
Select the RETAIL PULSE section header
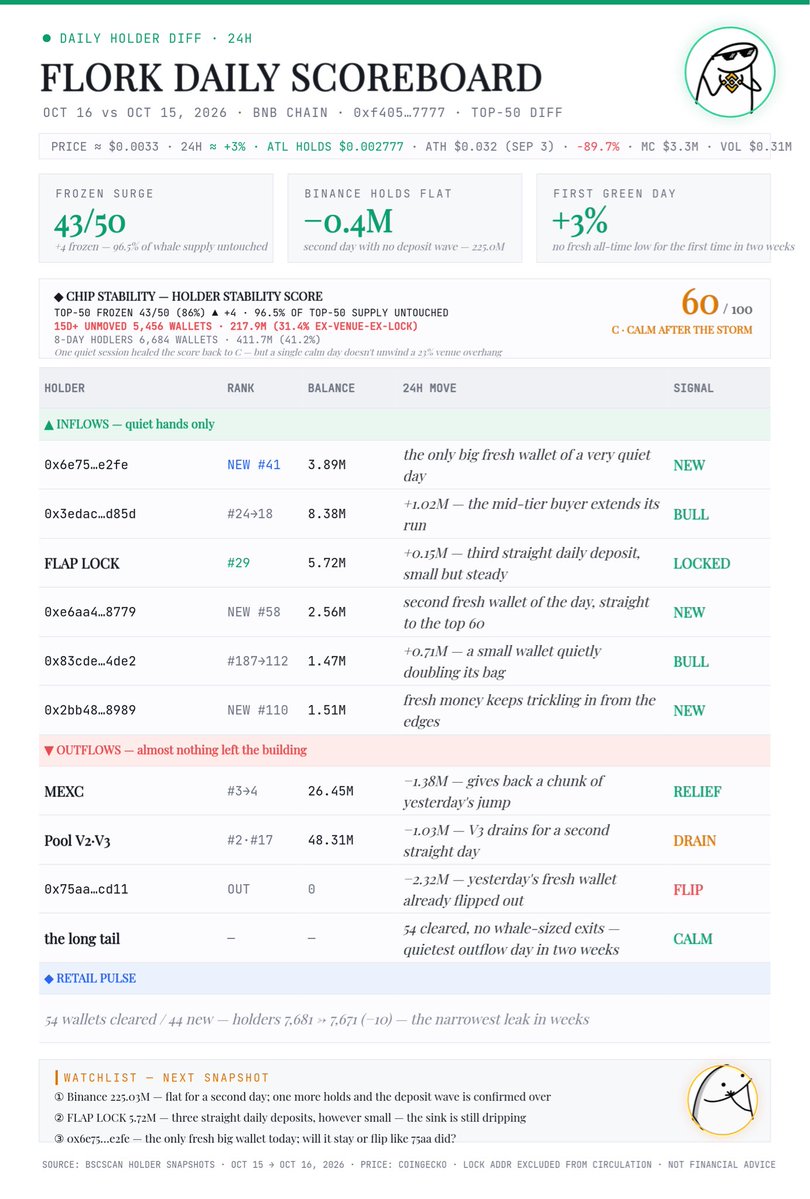(x=405, y=978)
